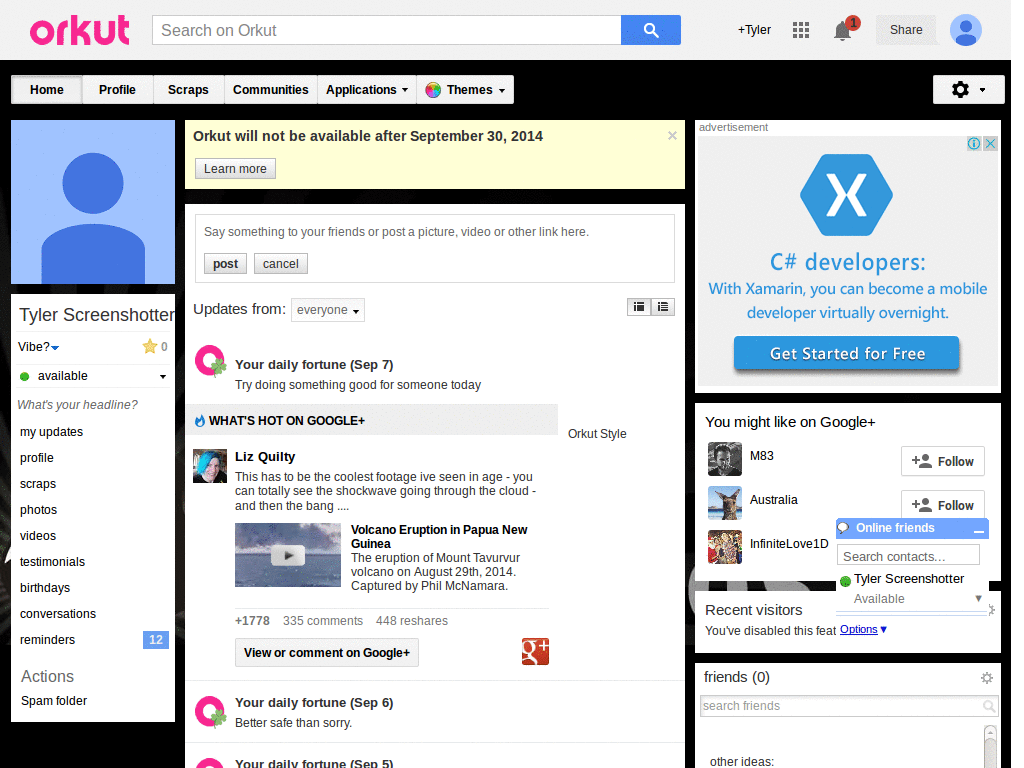1024x768 pixels.
Task: Open Liz Quilty's profile picture
Action: (210, 466)
